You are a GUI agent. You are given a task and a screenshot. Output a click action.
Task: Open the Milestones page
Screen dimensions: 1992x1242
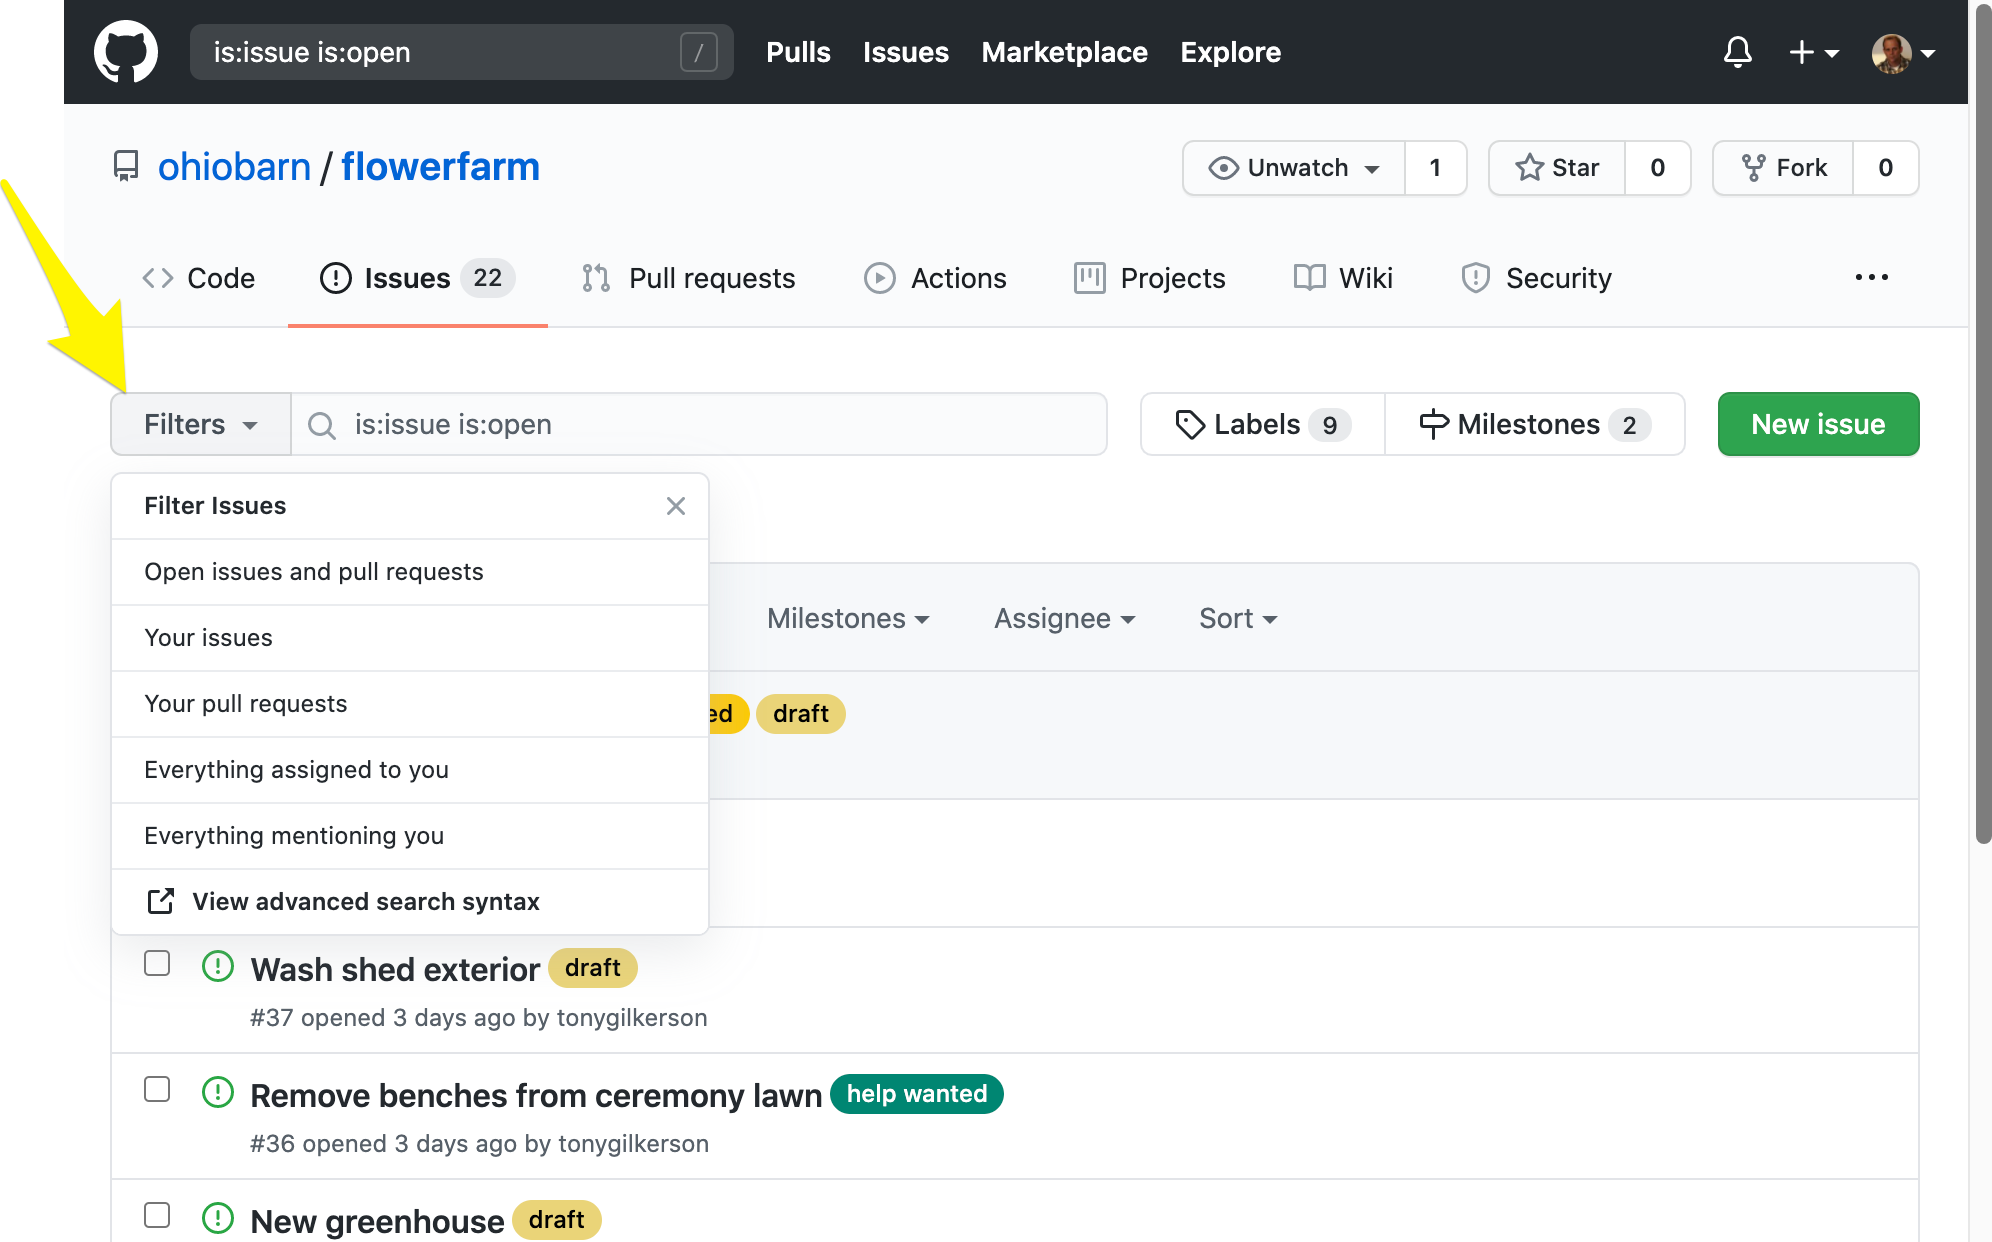click(x=1535, y=424)
